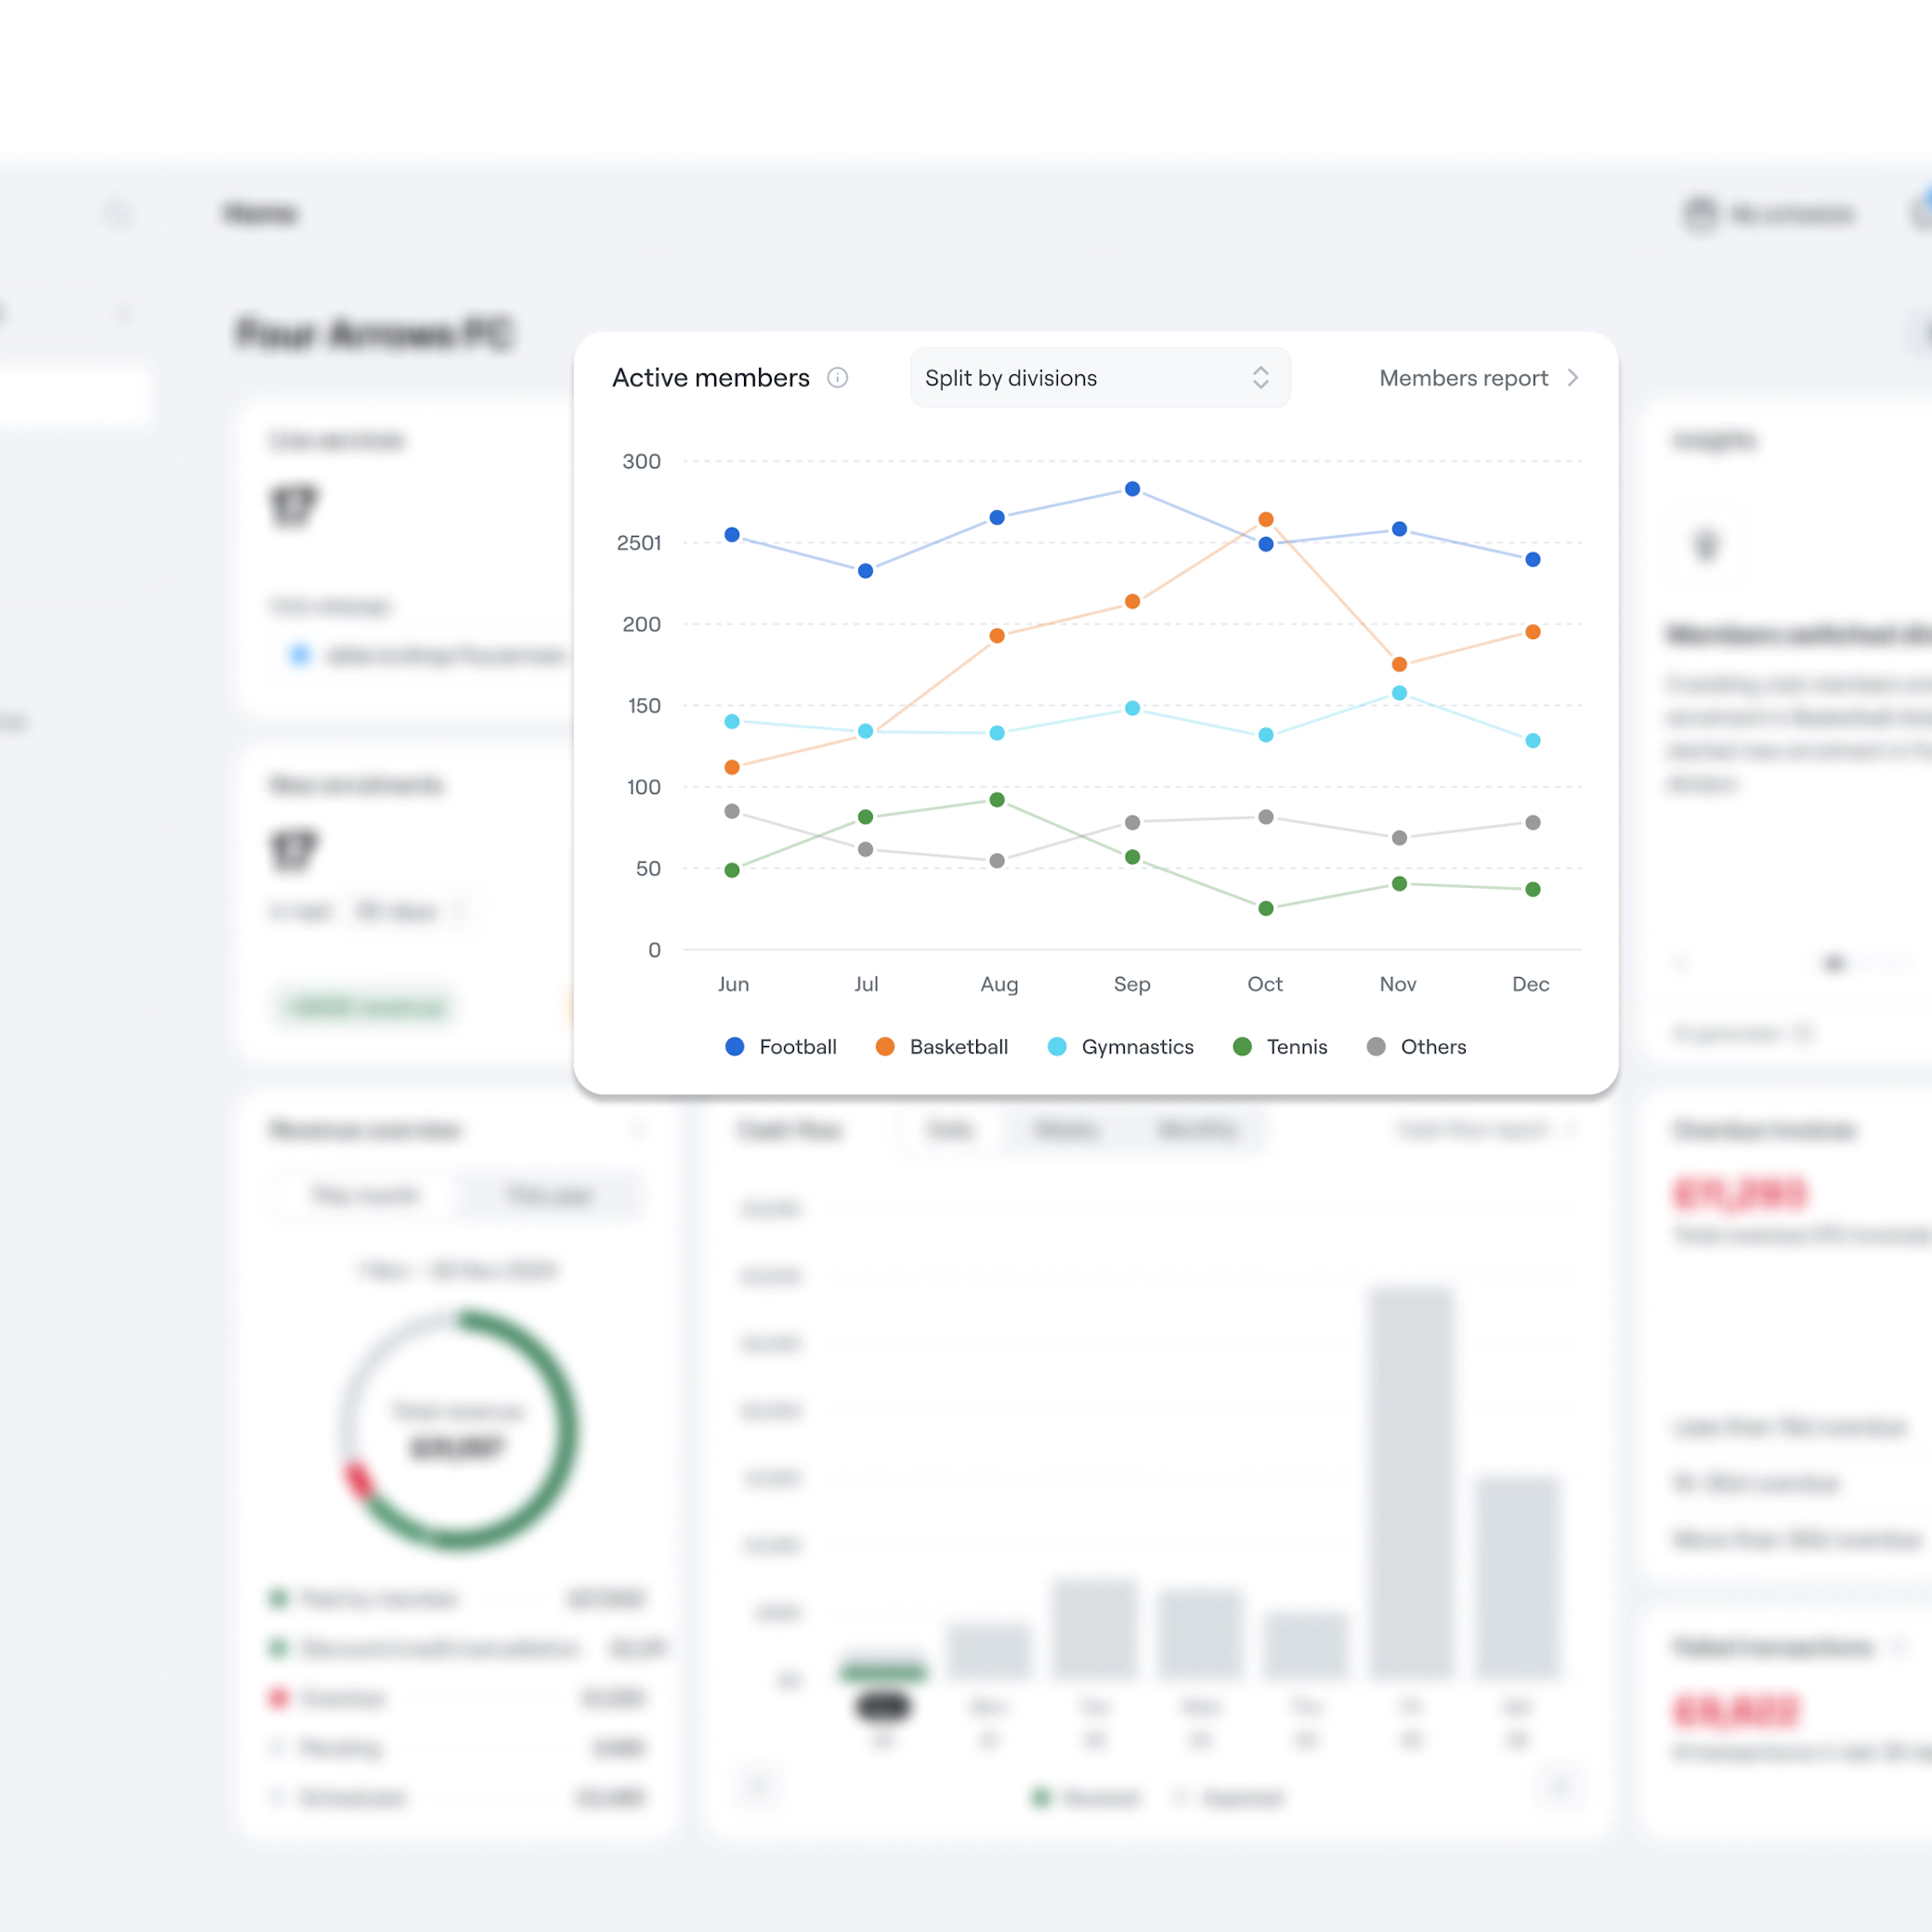Hide the Gymnastics series via legend
Screen dimensions: 1932x1932
1136,1046
